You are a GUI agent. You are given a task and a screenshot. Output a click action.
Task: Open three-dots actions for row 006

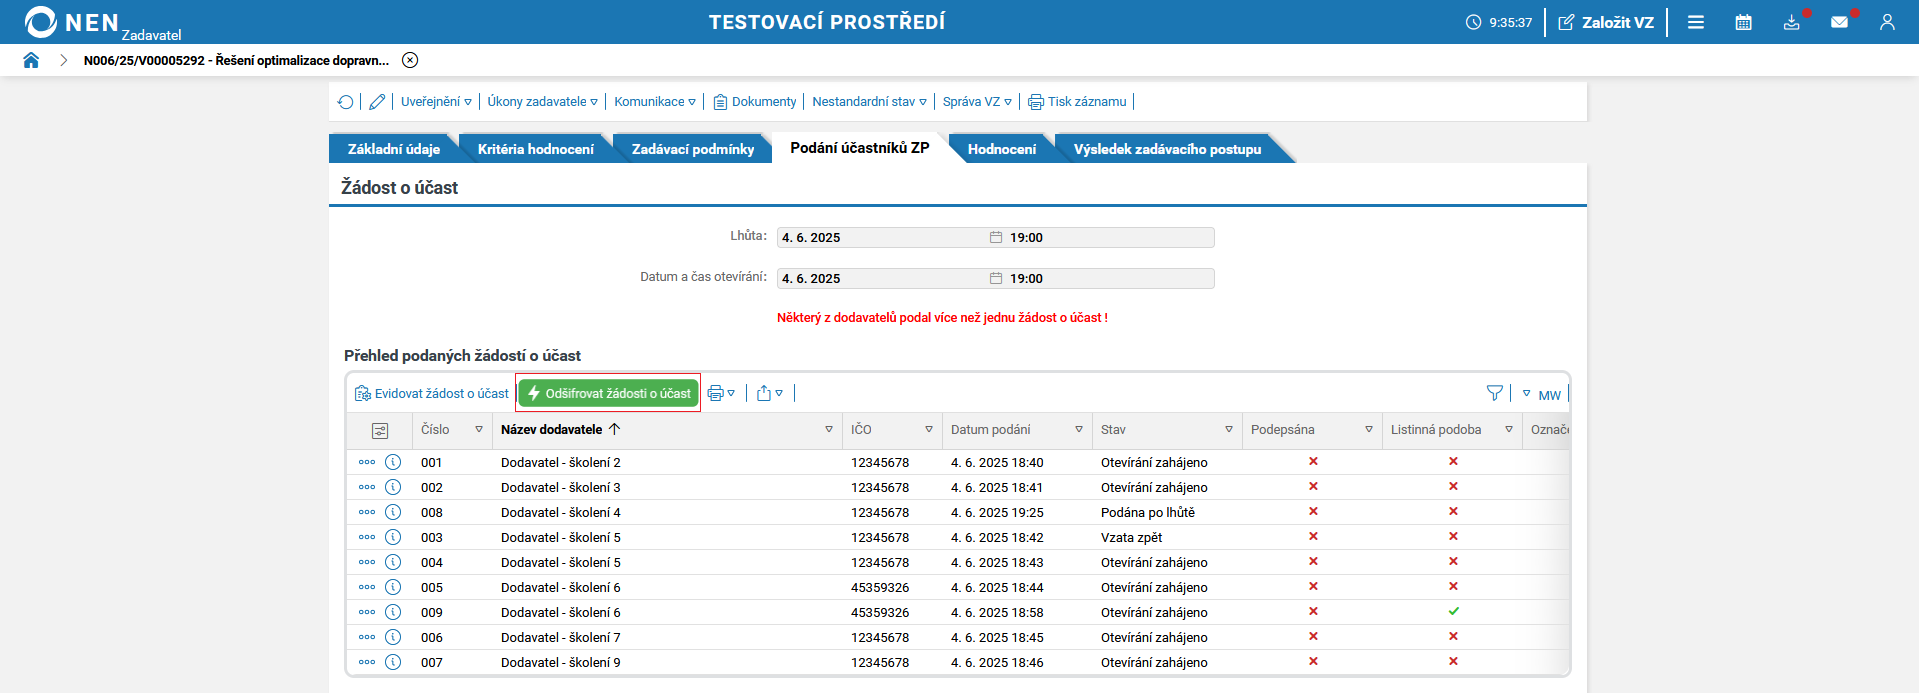[367, 637]
